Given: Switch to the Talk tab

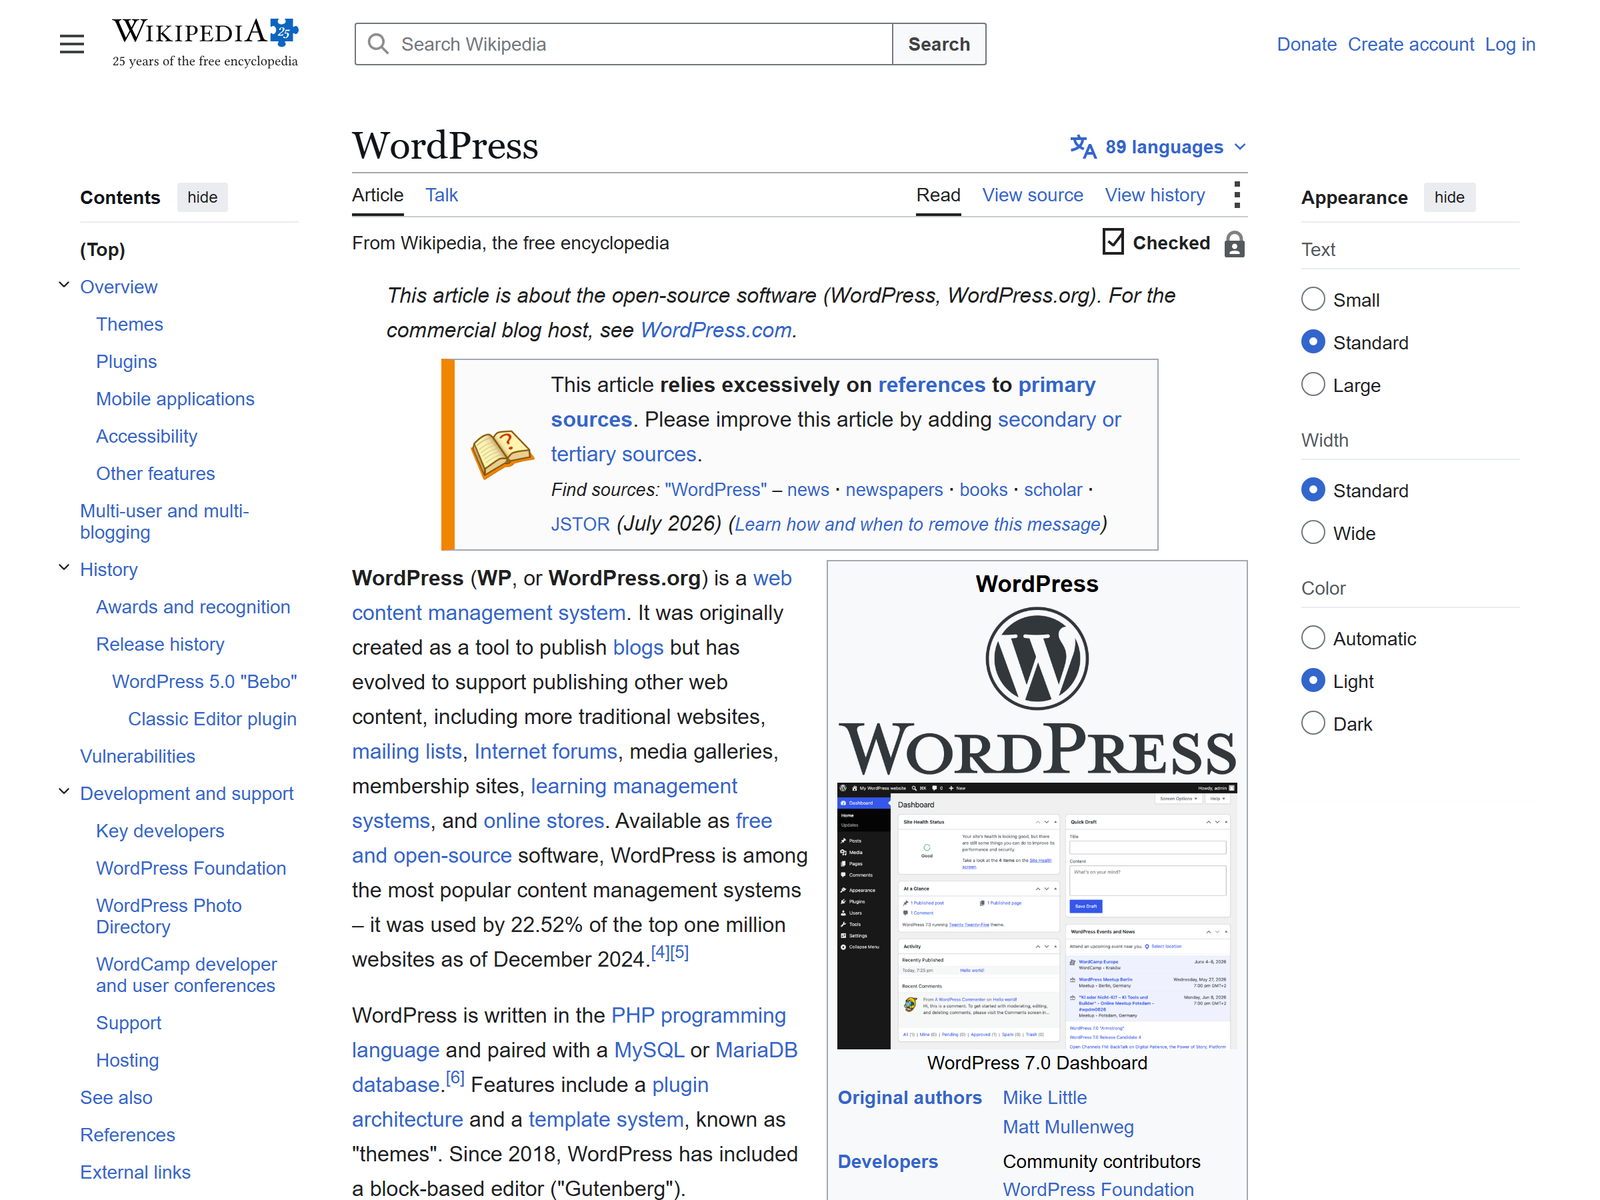Looking at the screenshot, I should 441,195.
